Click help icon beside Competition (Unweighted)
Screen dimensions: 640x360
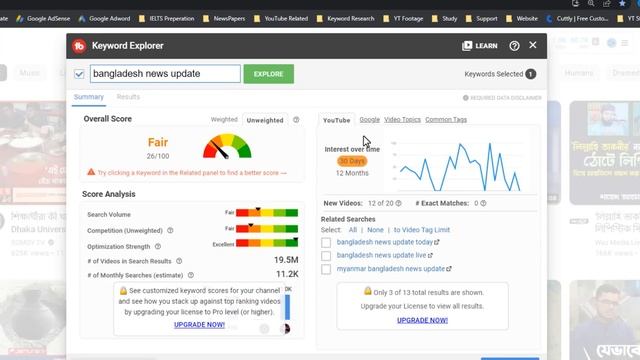point(170,230)
